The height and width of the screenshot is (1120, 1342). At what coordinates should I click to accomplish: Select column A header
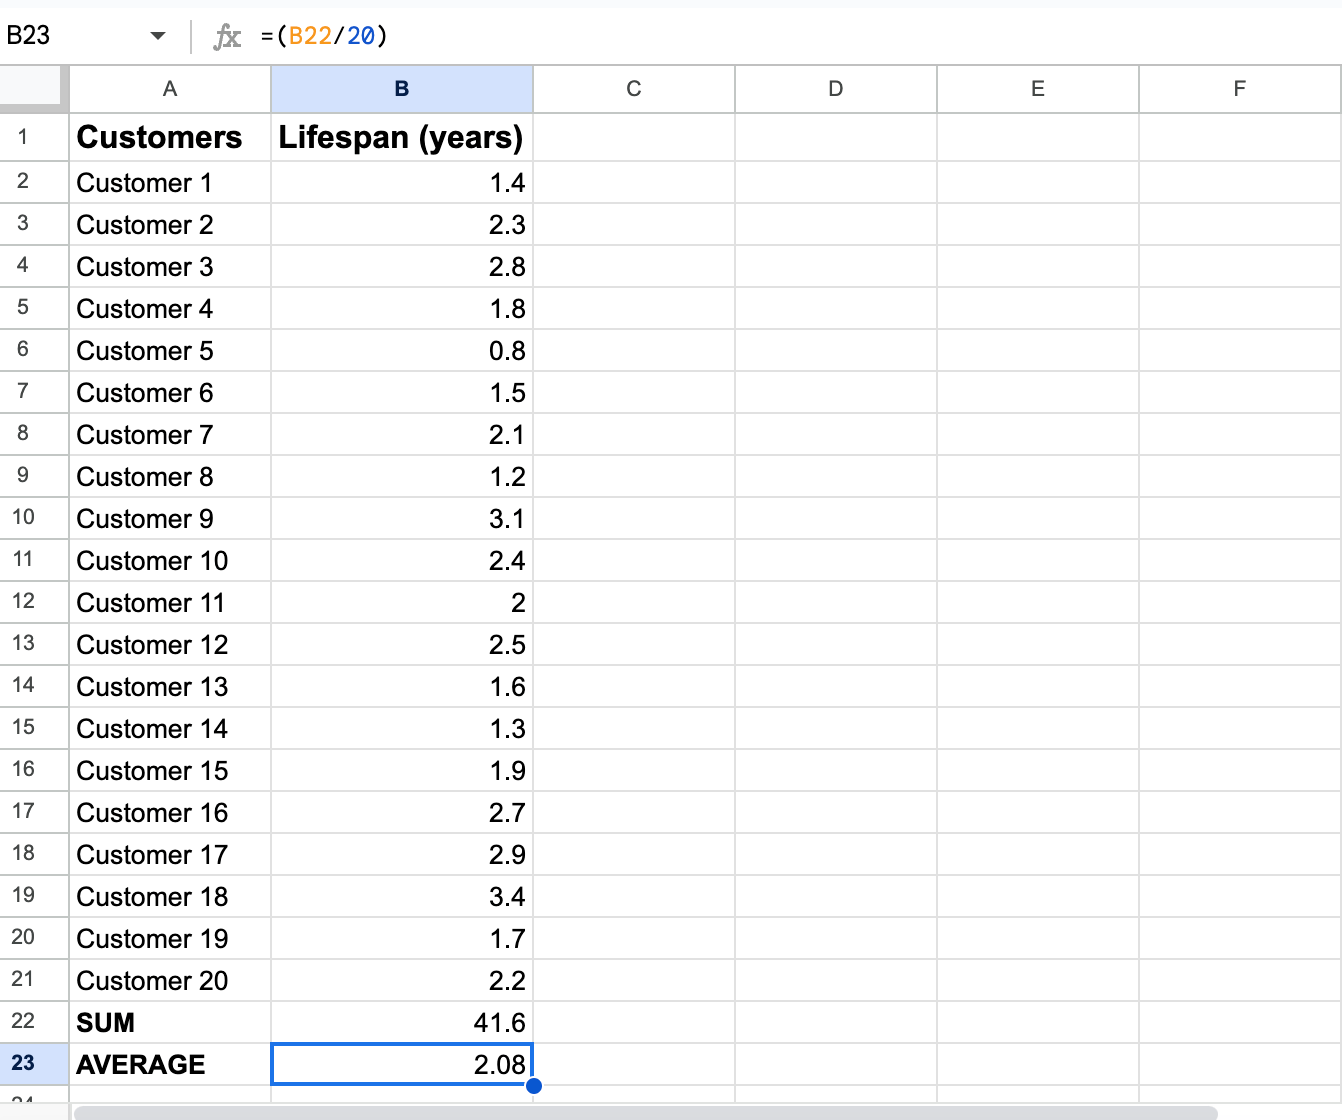click(x=170, y=89)
